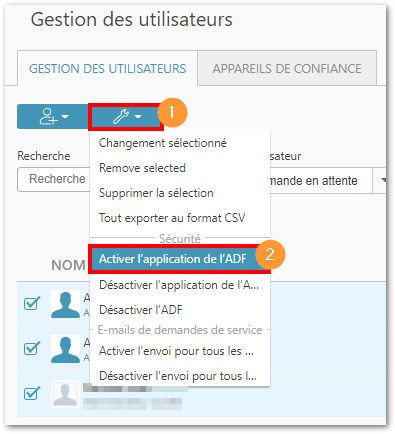Toggle the third user's checkbox

(32, 393)
